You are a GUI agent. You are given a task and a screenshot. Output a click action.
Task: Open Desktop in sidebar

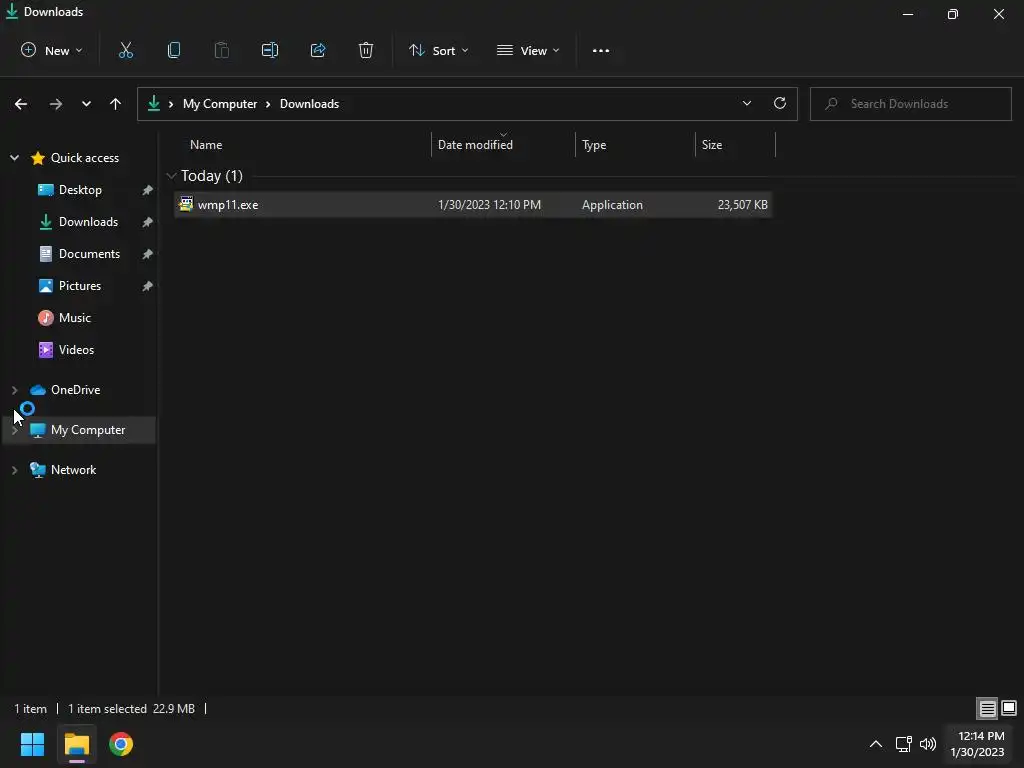[x=80, y=189]
